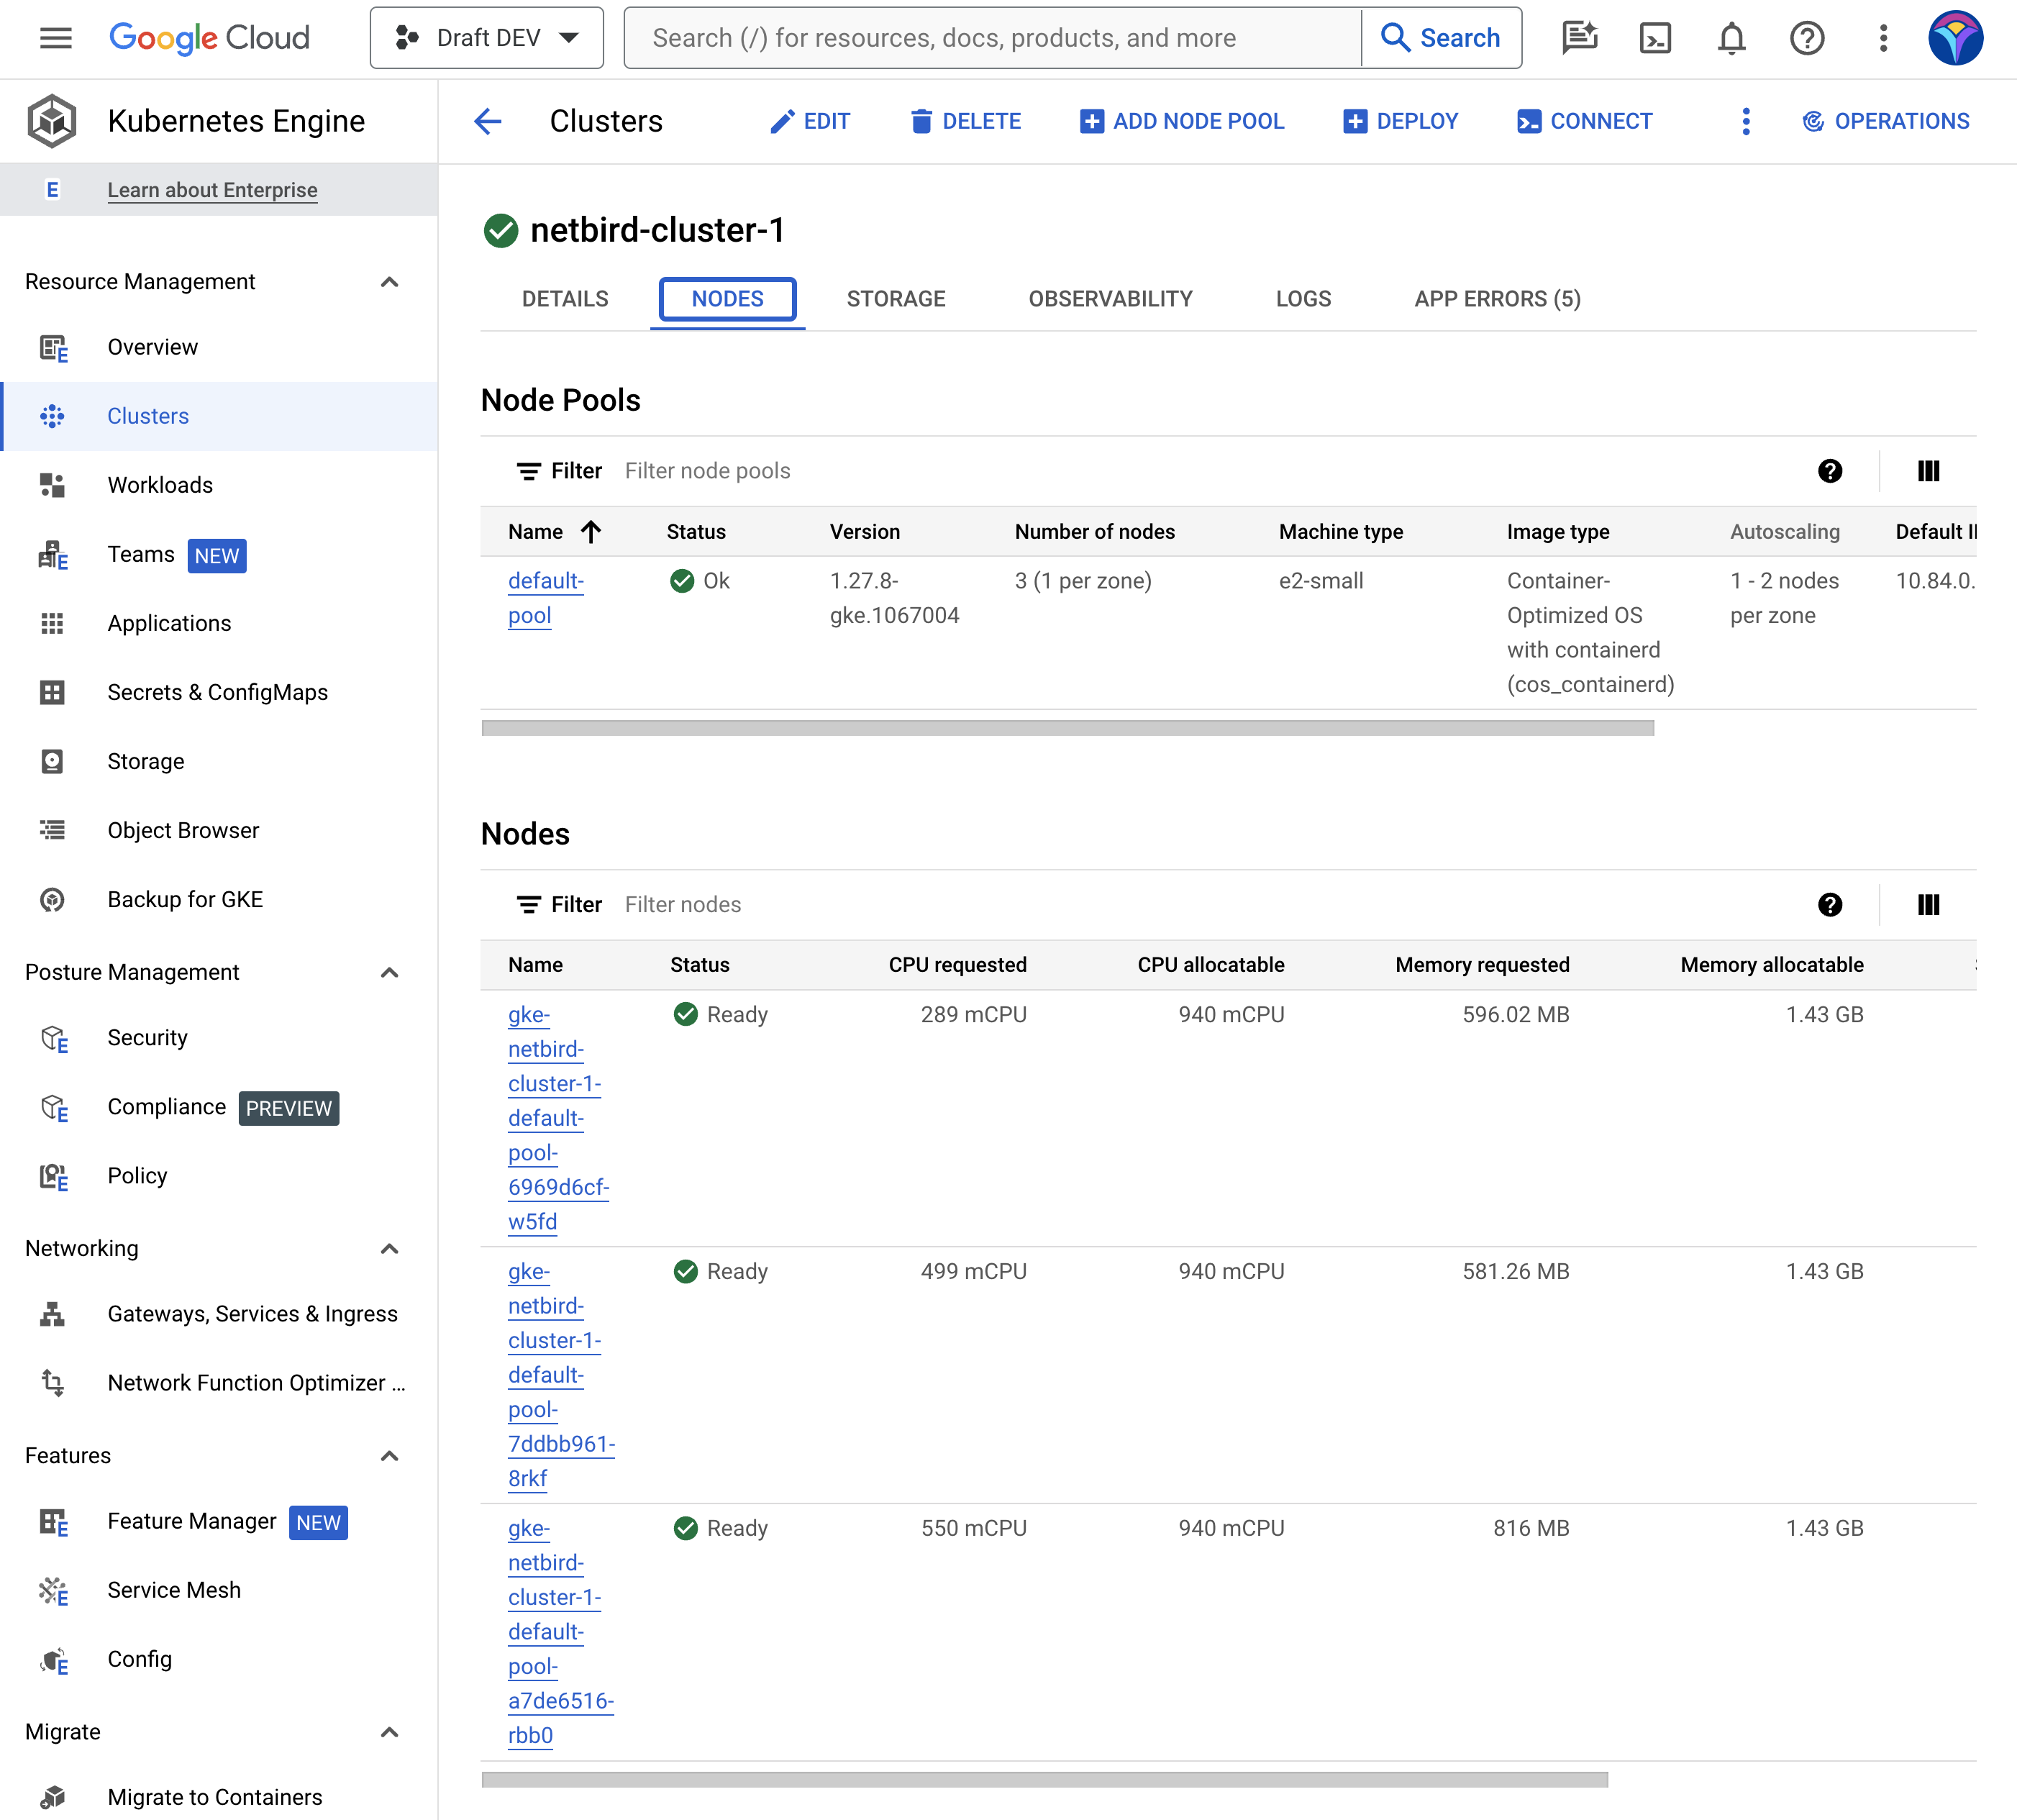This screenshot has width=2017, height=1820.
Task: Open the APP ERRORS tab
Action: (1496, 298)
